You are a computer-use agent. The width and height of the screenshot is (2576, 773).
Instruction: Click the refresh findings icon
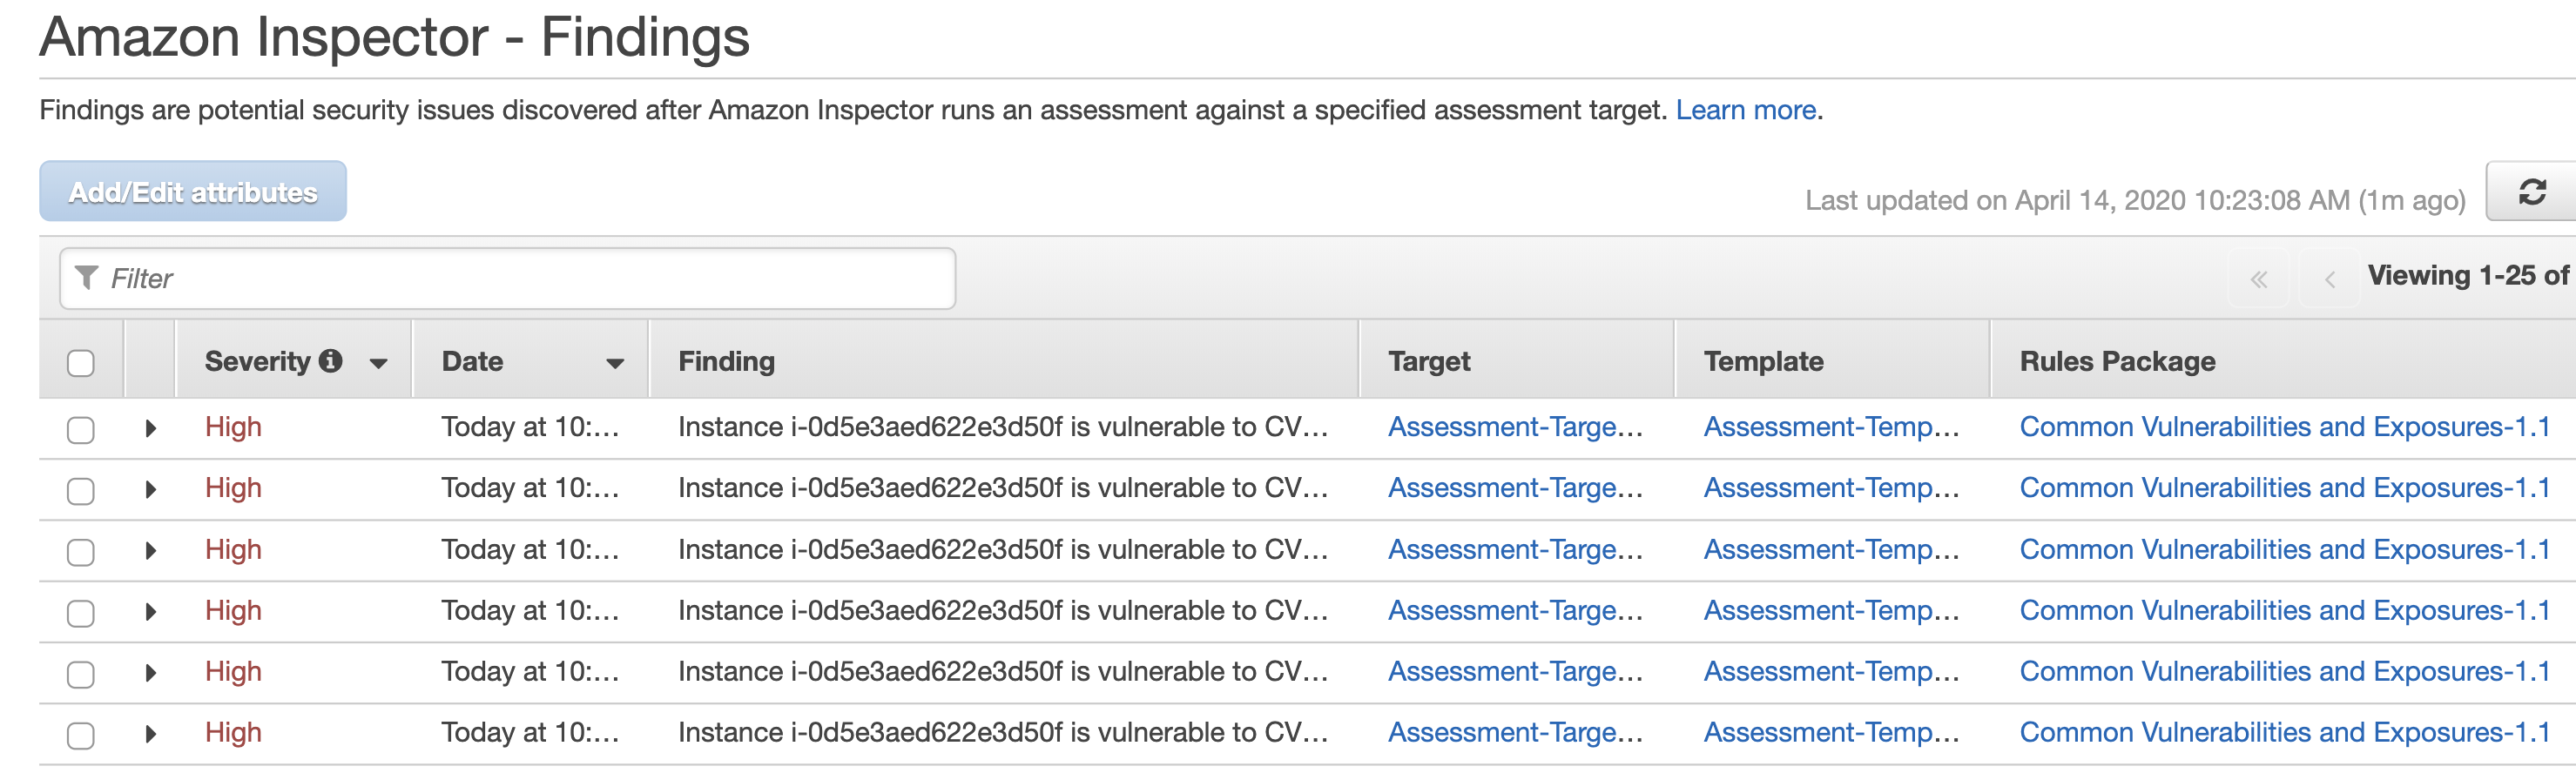coord(2531,192)
